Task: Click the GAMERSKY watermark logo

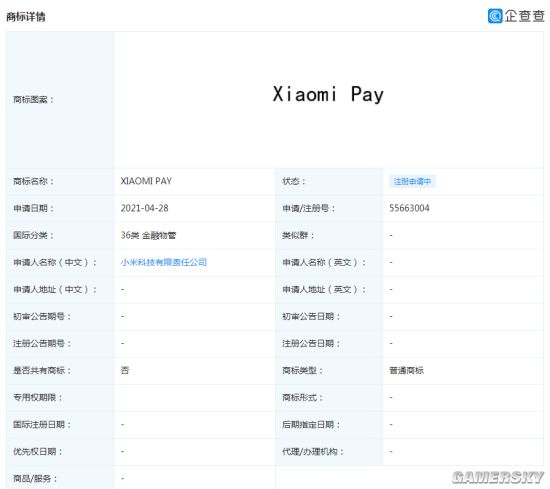Action: click(x=498, y=477)
